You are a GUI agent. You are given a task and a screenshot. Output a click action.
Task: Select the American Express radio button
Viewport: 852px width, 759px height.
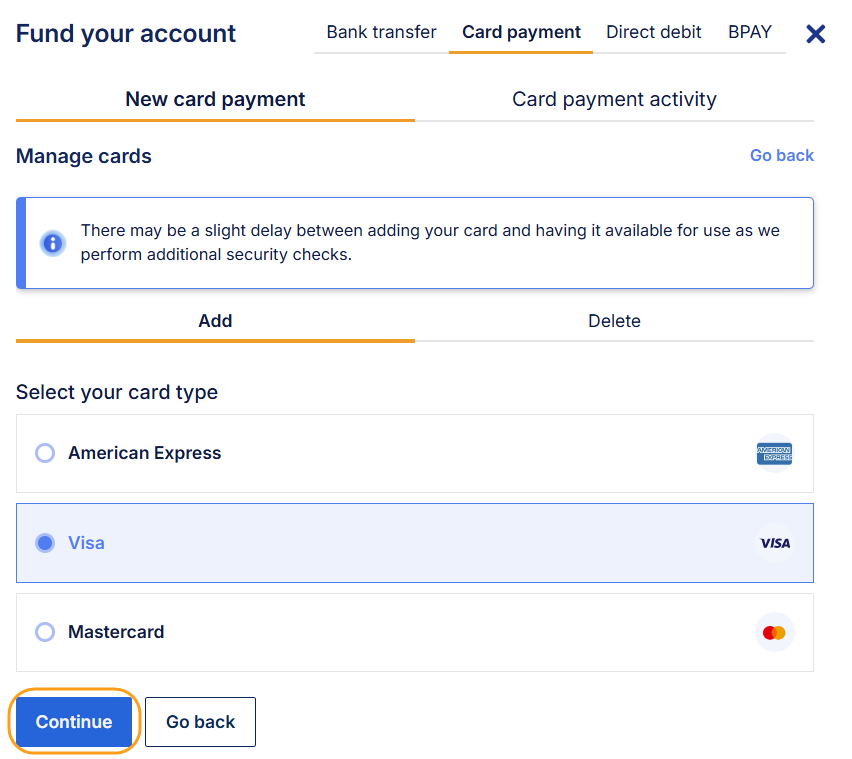[x=45, y=453]
